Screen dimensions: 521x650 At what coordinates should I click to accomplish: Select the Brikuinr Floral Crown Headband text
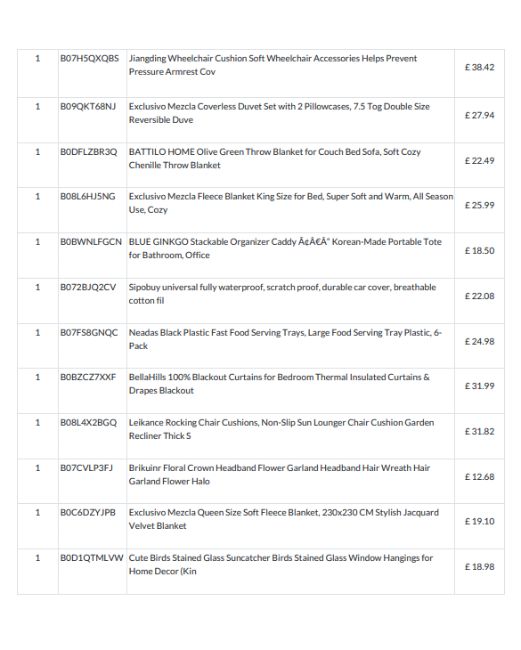[x=279, y=475]
